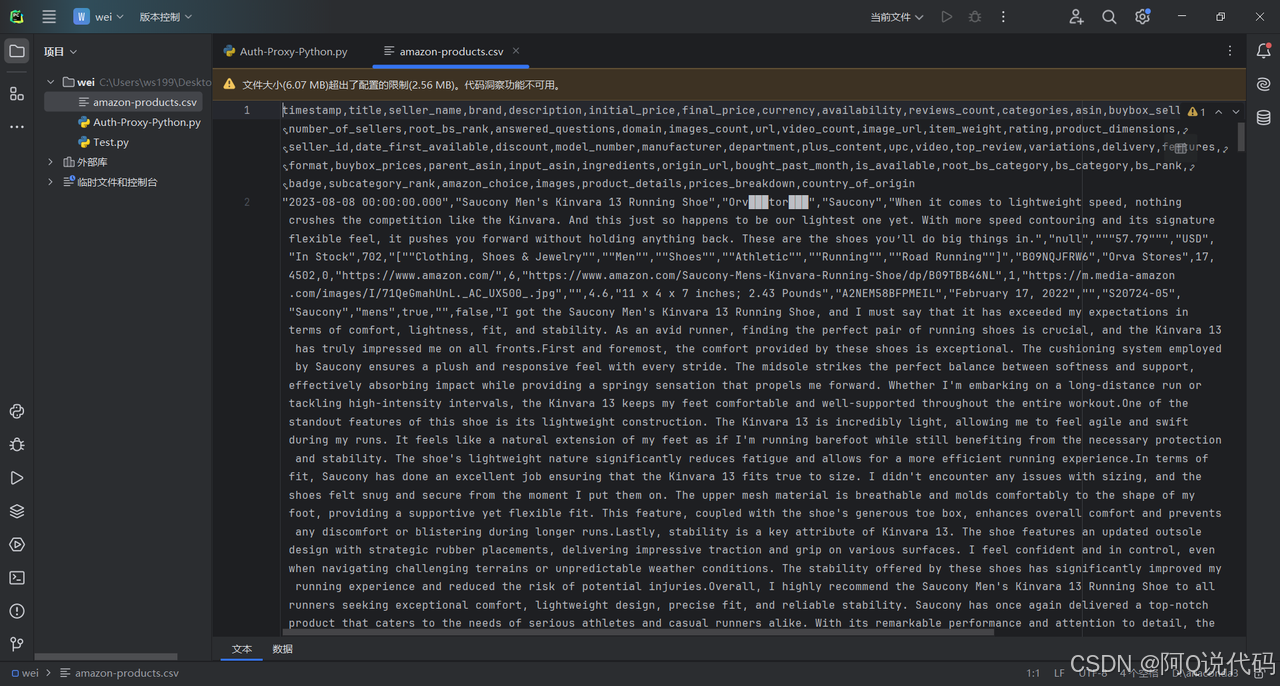Switch to the Auth-Proxy-Python.py editor tab
The width and height of the screenshot is (1280, 686).
[286, 51]
